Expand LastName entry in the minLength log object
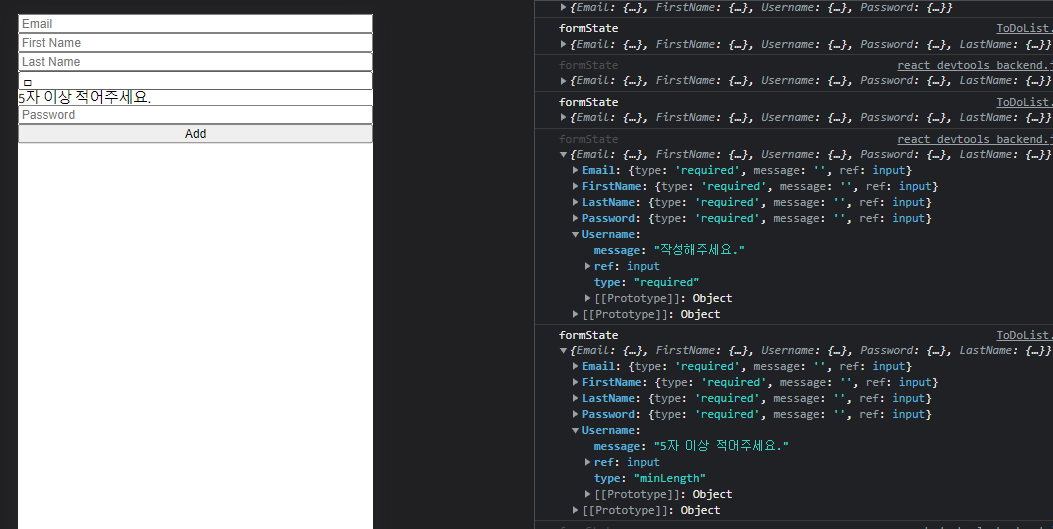 coord(576,398)
